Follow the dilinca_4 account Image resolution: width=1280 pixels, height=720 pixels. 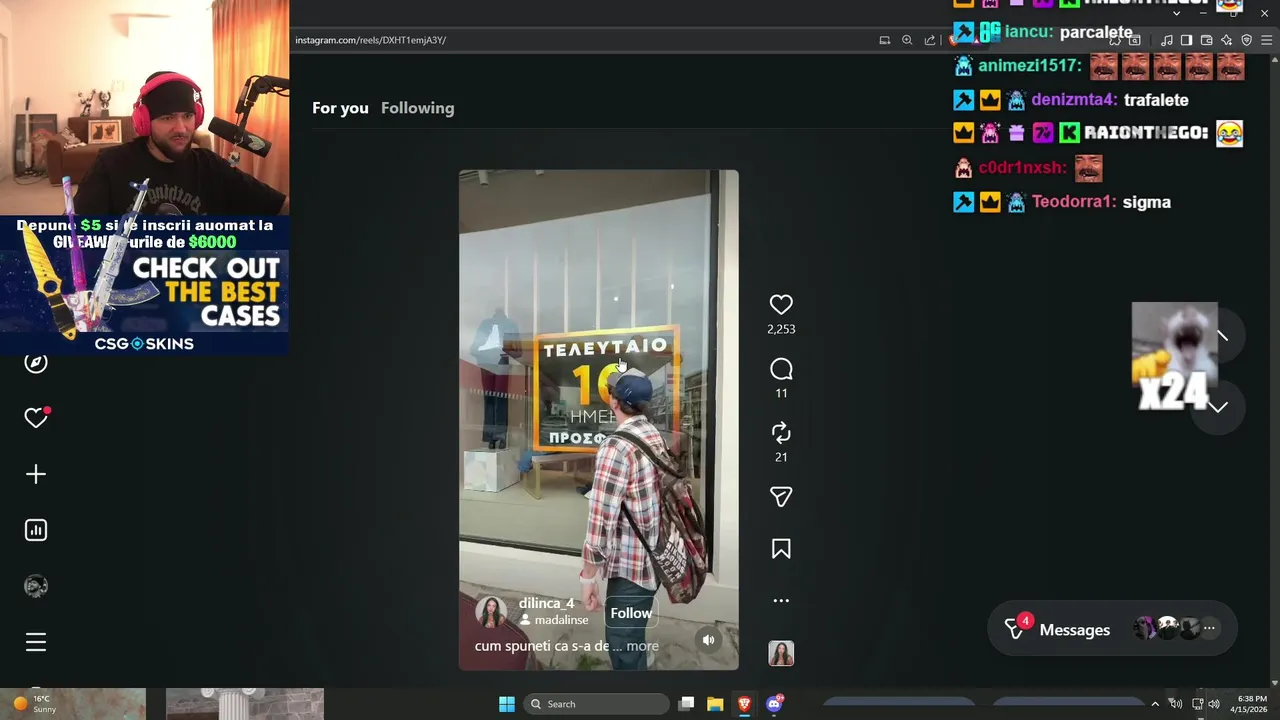pyautogui.click(x=631, y=613)
